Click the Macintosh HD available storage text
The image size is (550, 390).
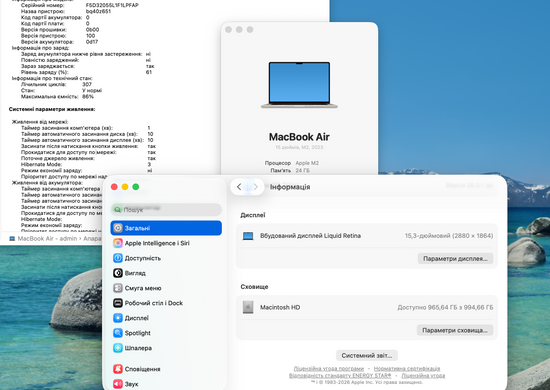pyautogui.click(x=445, y=308)
